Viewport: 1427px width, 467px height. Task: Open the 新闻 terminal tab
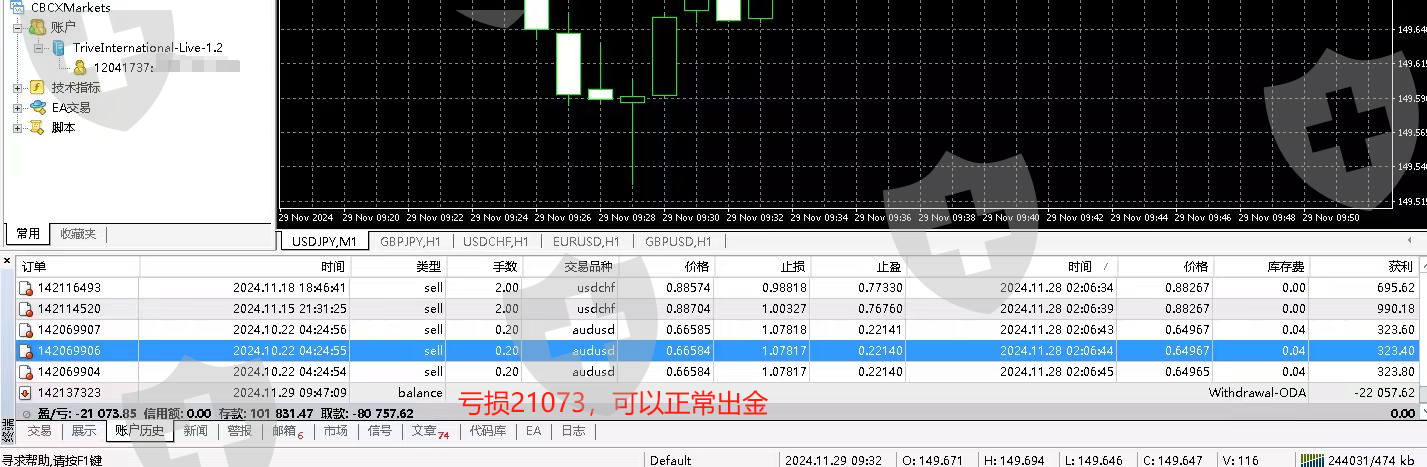click(x=196, y=431)
